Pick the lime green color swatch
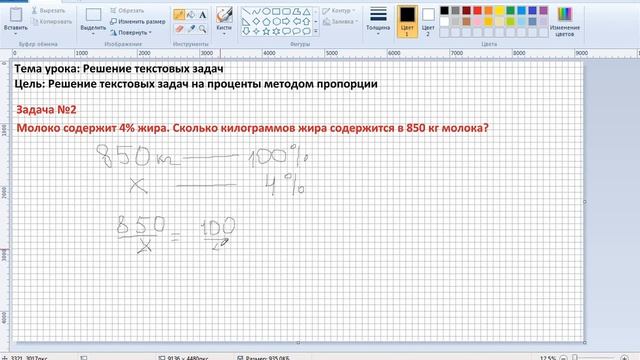The height and width of the screenshot is (360, 640). click(511, 21)
